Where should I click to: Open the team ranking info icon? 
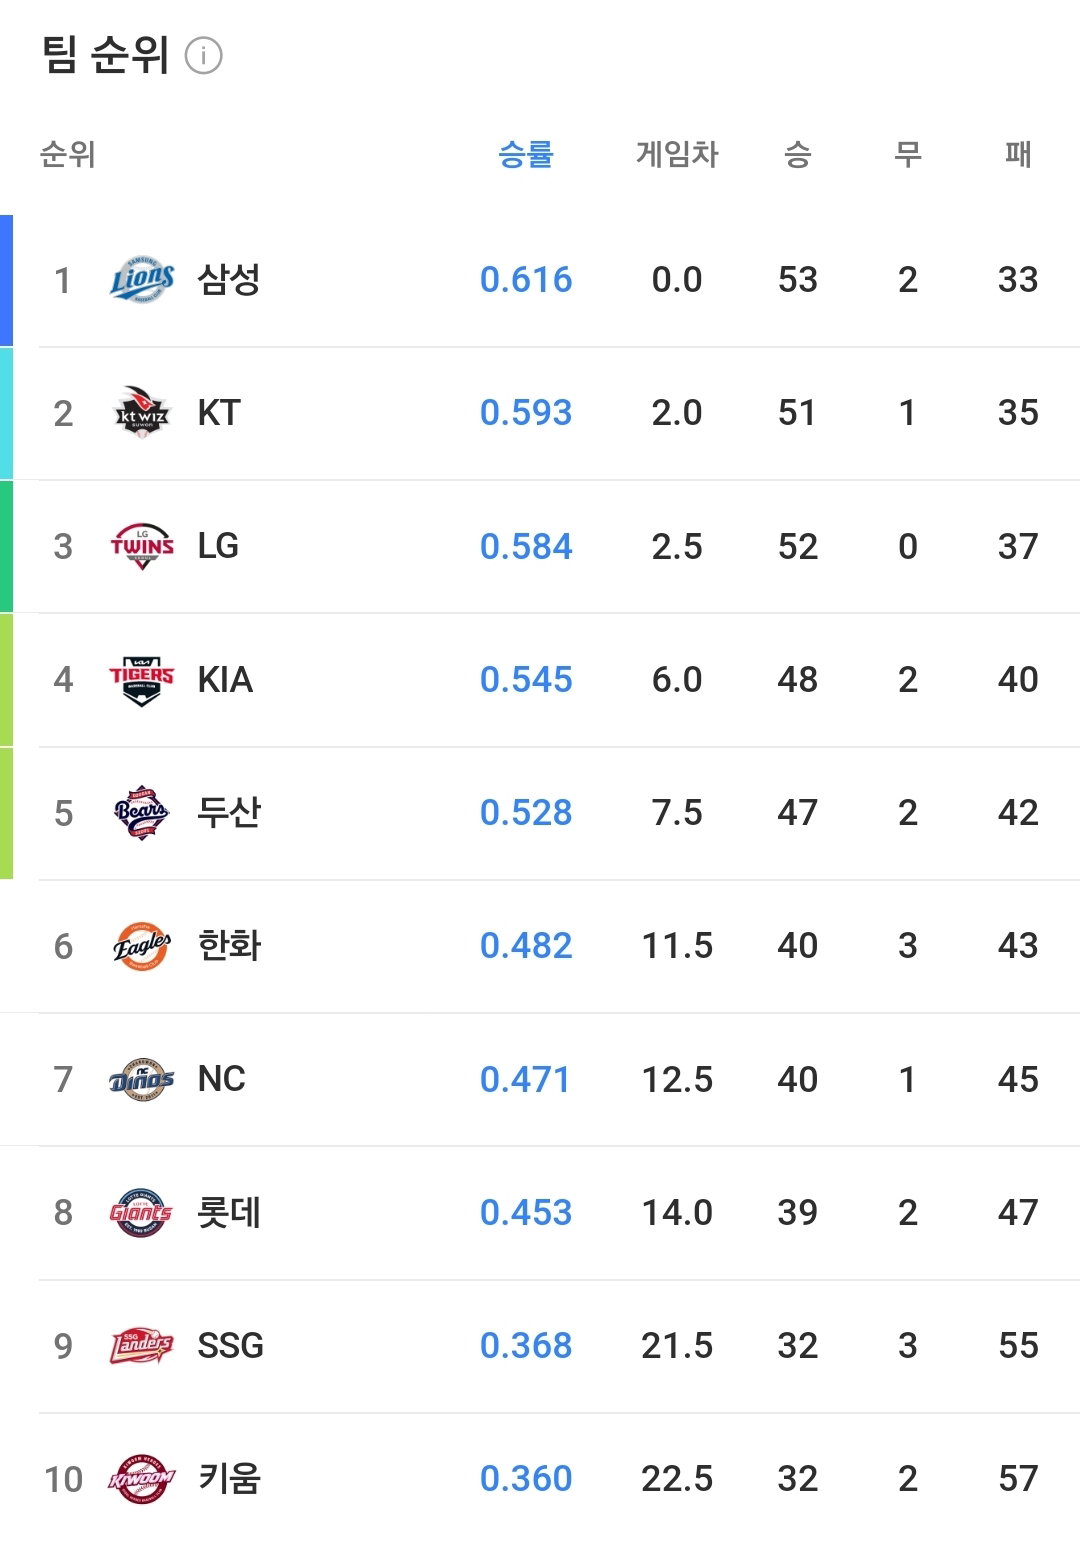point(204,55)
